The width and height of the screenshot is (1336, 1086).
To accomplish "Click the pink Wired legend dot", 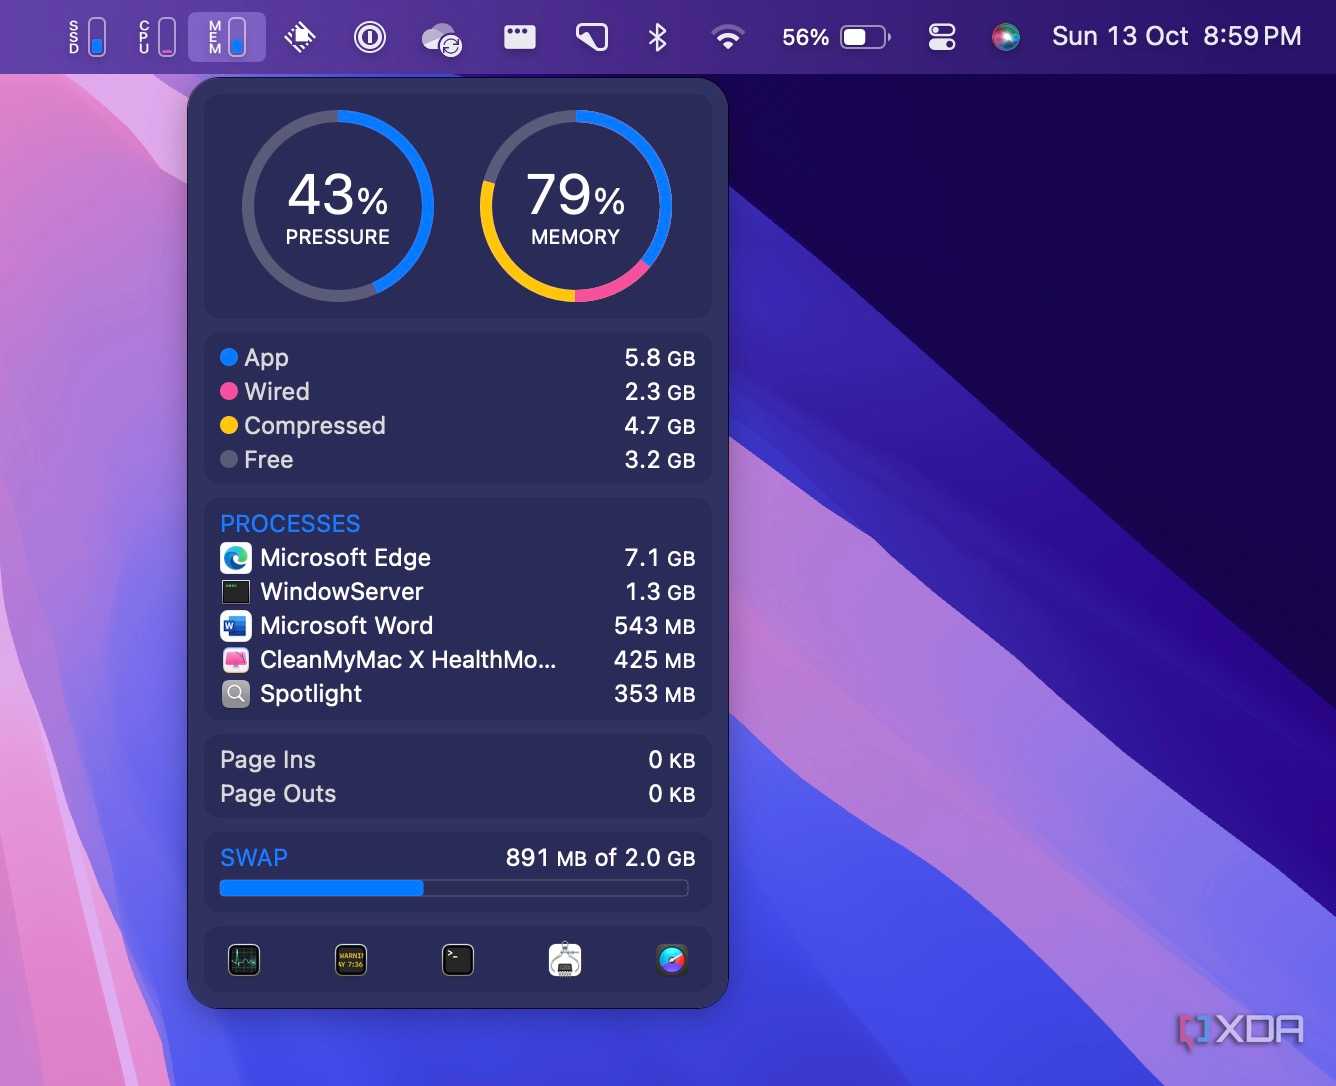I will [229, 391].
